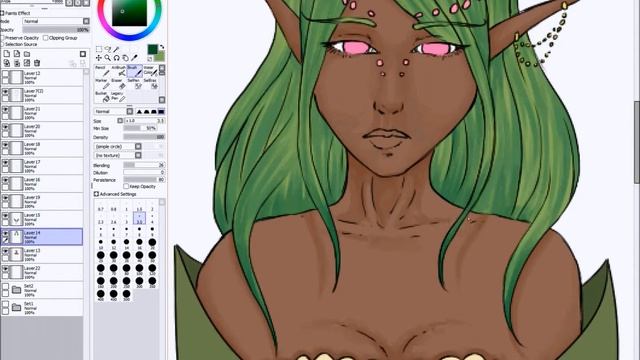This screenshot has height=360, width=640.
Task: Collapse the Paints Effect section
Action: coord(2,13)
